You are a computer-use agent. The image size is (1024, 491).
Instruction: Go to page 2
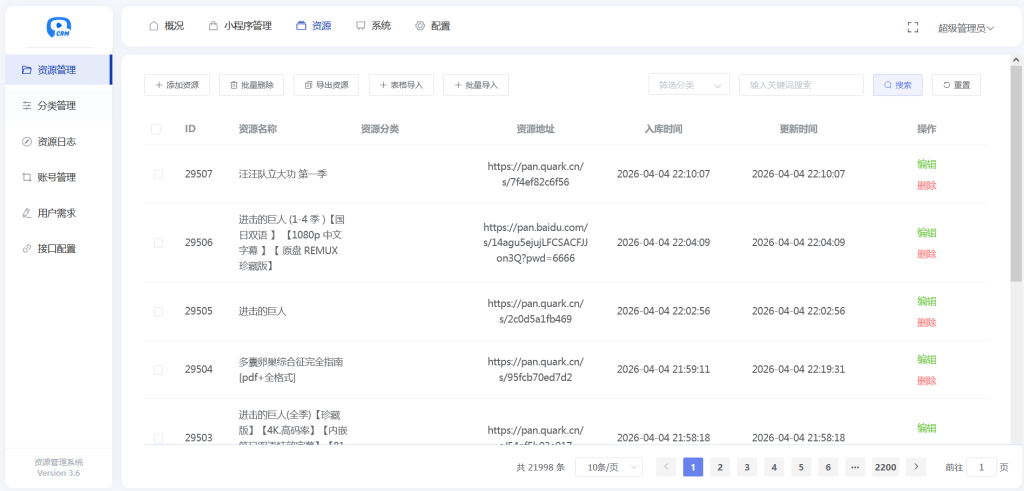[720, 467]
